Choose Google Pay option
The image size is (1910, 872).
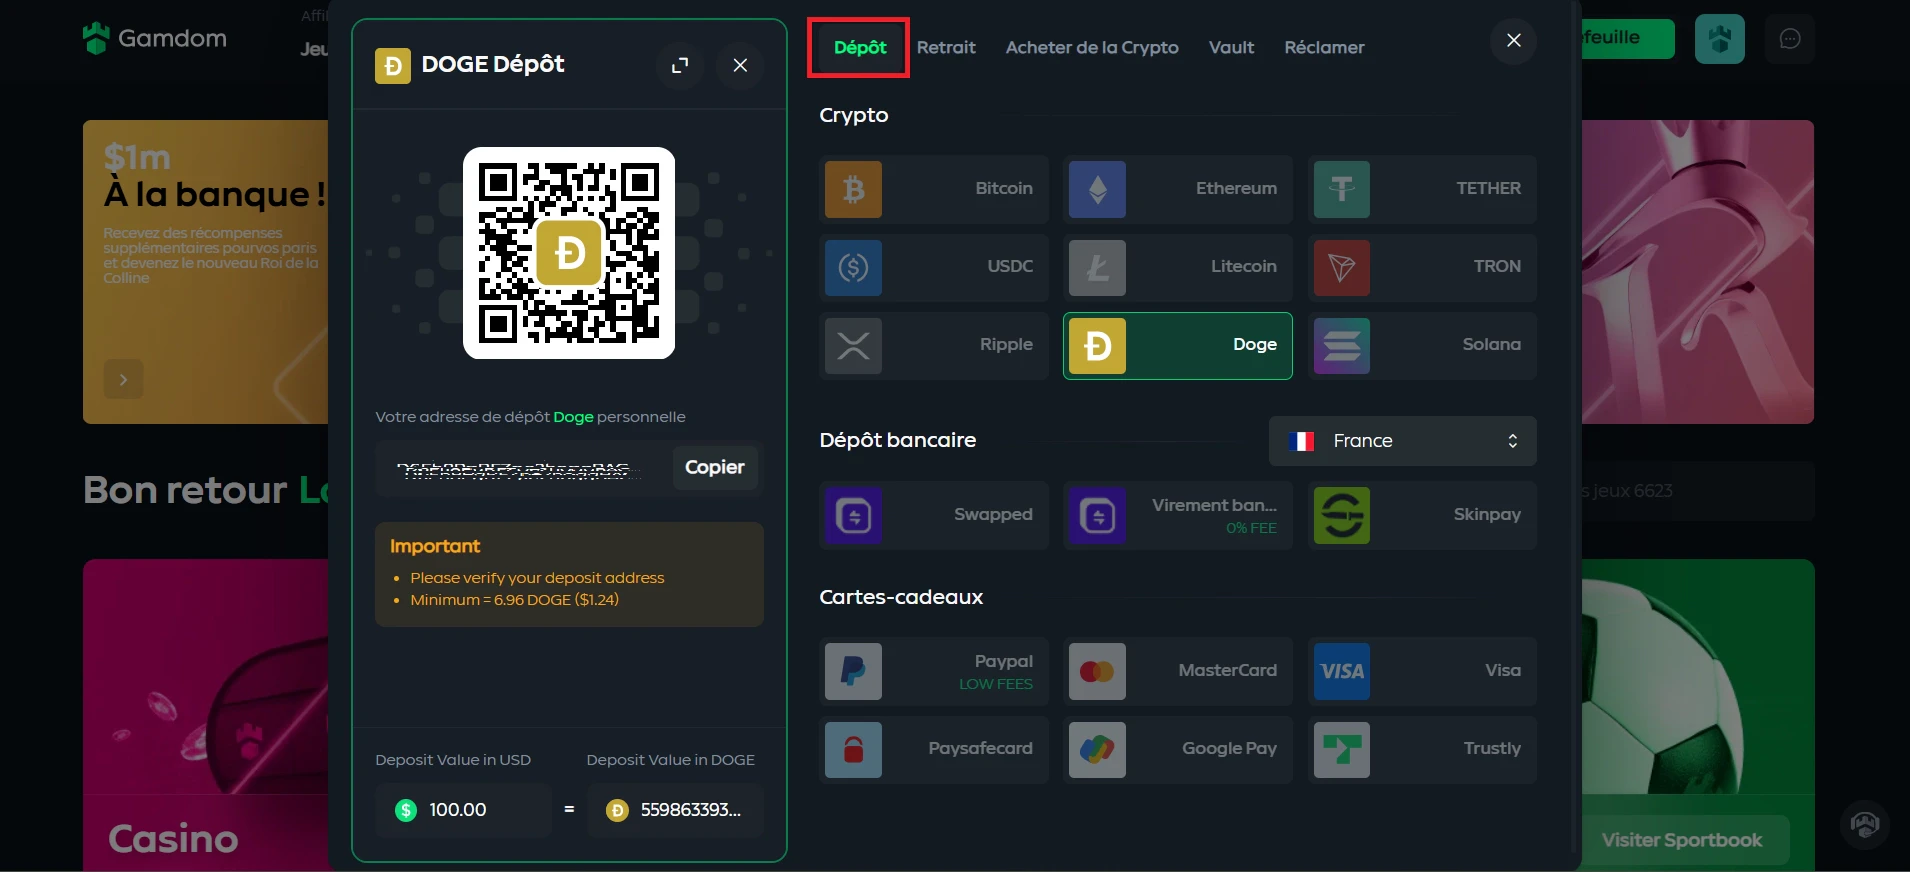pyautogui.click(x=1178, y=749)
